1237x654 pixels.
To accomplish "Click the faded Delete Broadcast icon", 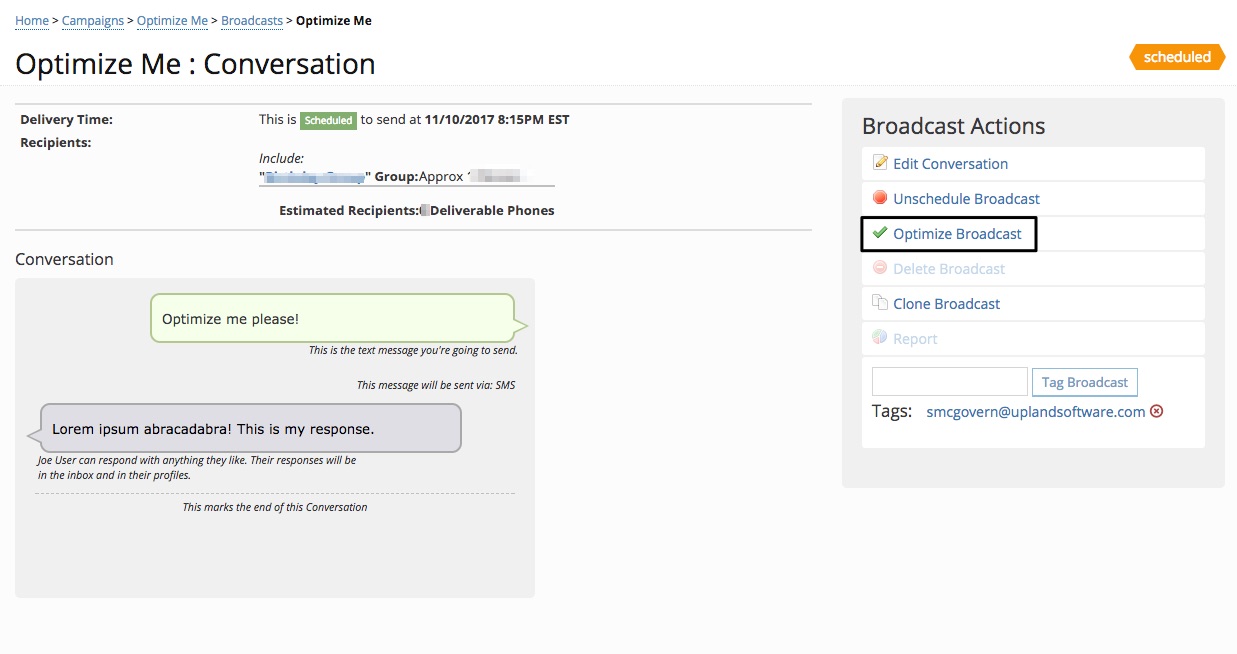I will pyautogui.click(x=880, y=268).
